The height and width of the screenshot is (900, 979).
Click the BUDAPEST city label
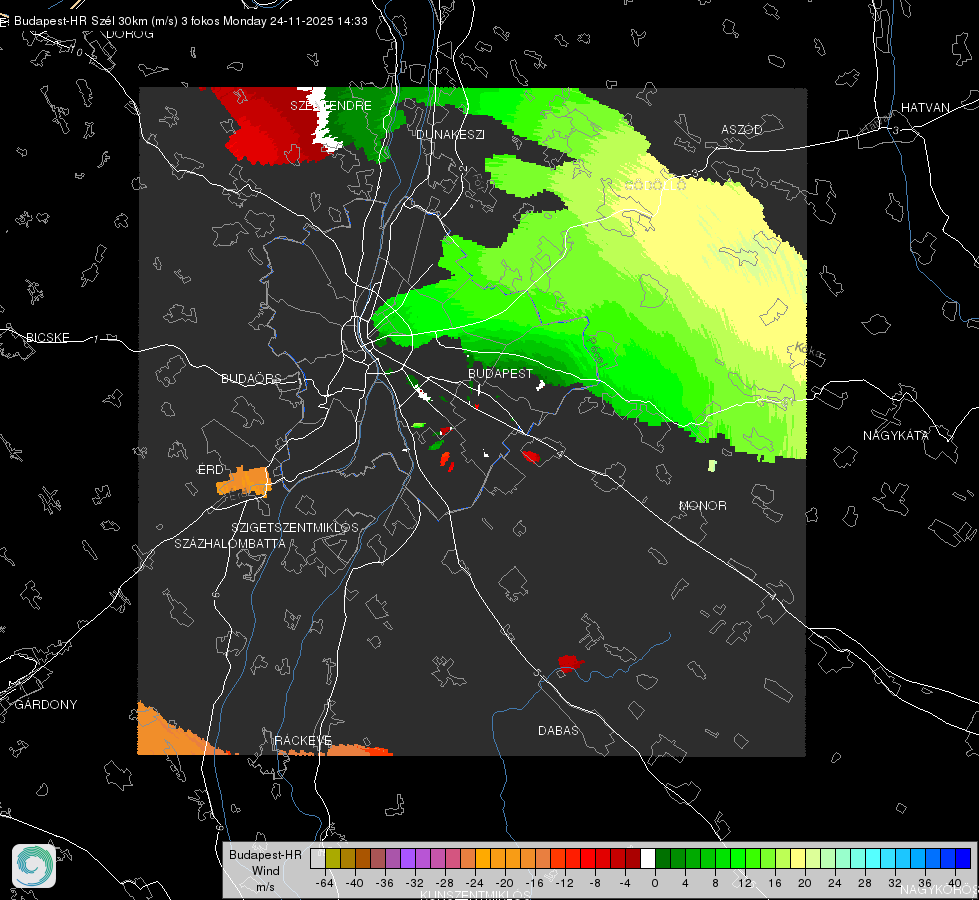500,373
